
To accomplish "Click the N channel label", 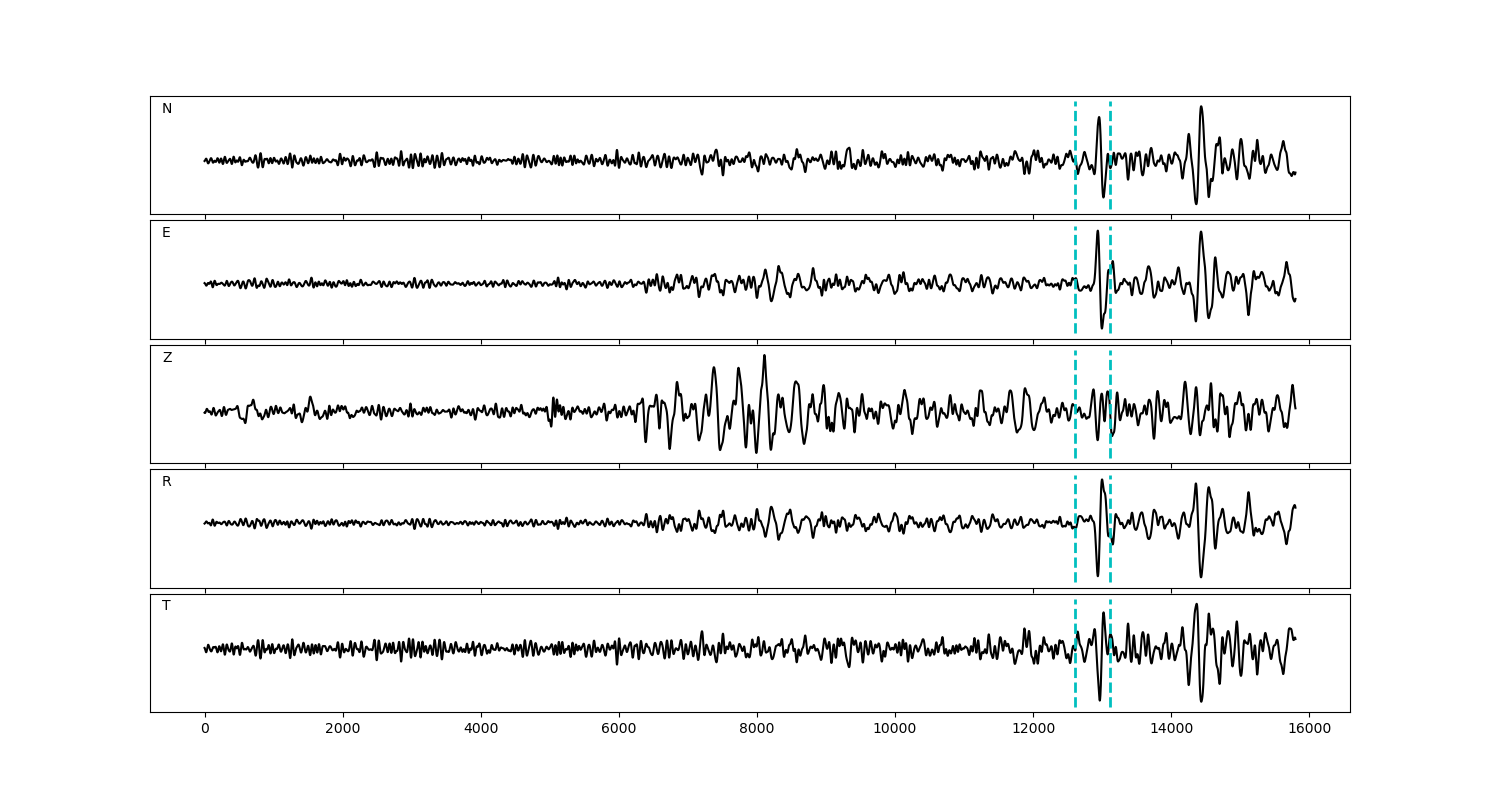I will 167,109.
